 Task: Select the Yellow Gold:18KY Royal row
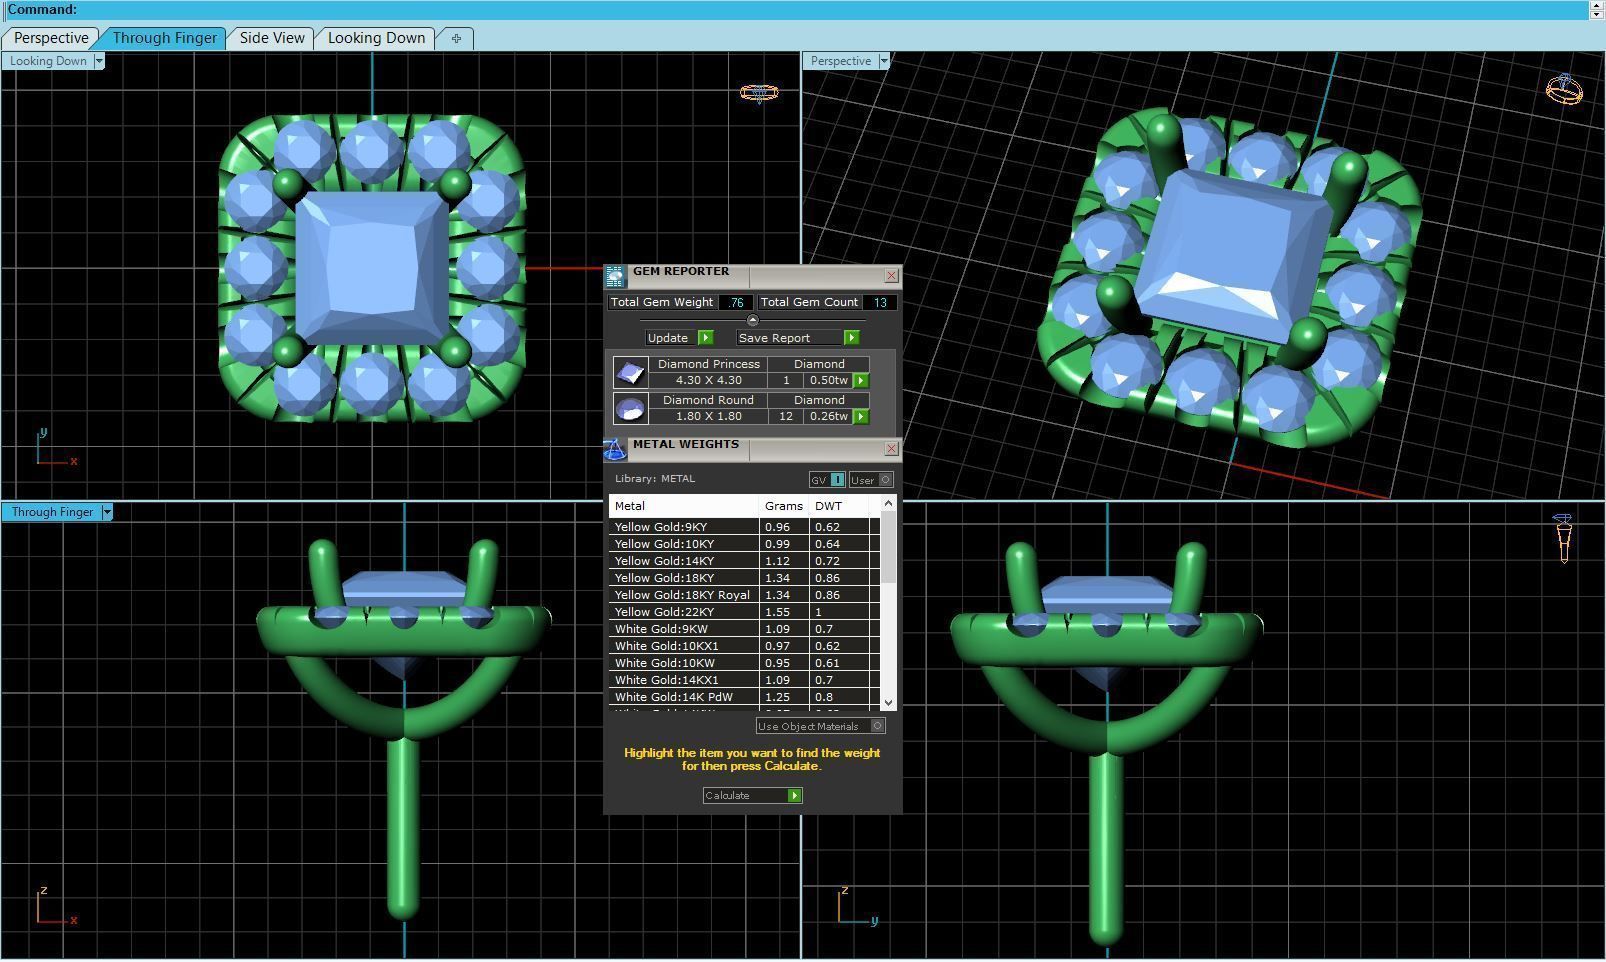pos(745,595)
